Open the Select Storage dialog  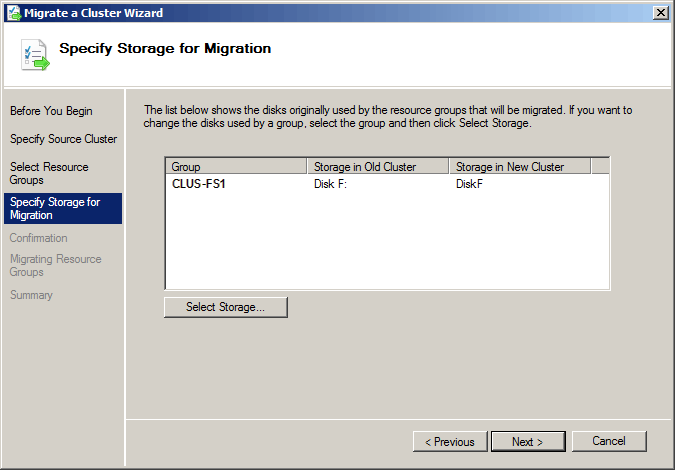click(x=226, y=307)
